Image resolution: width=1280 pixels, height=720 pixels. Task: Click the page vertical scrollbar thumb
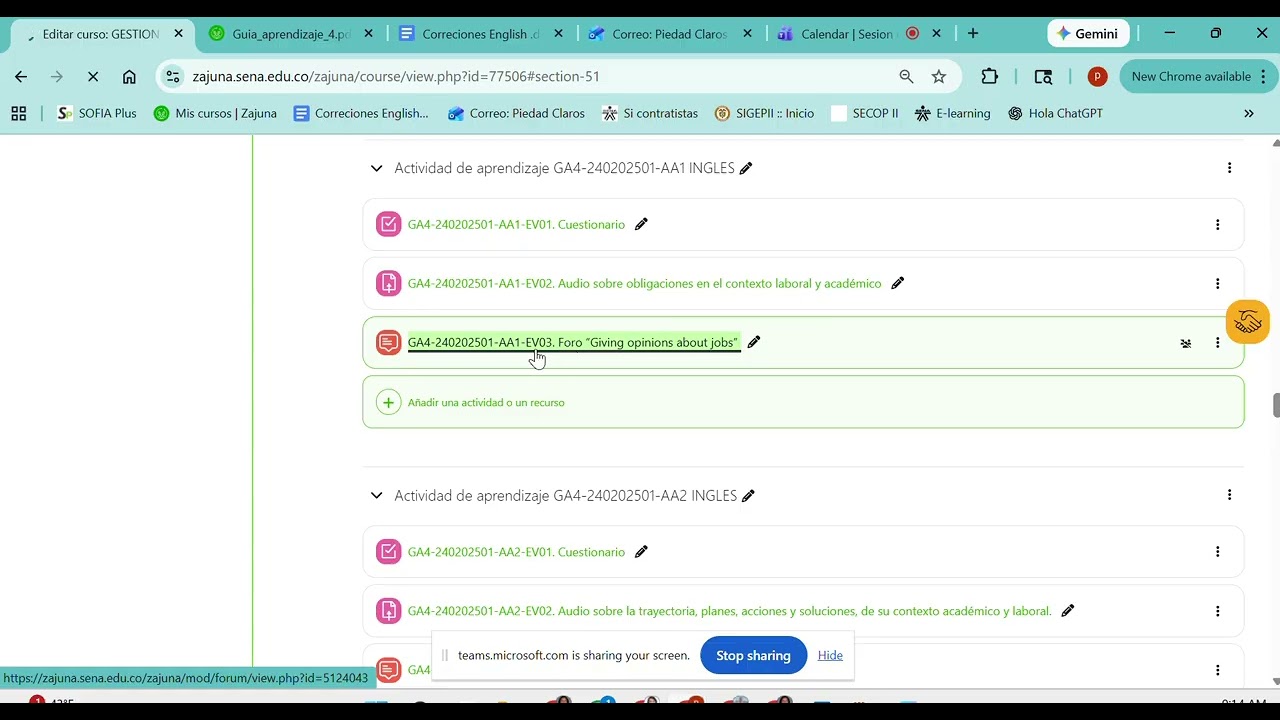[x=1275, y=405]
